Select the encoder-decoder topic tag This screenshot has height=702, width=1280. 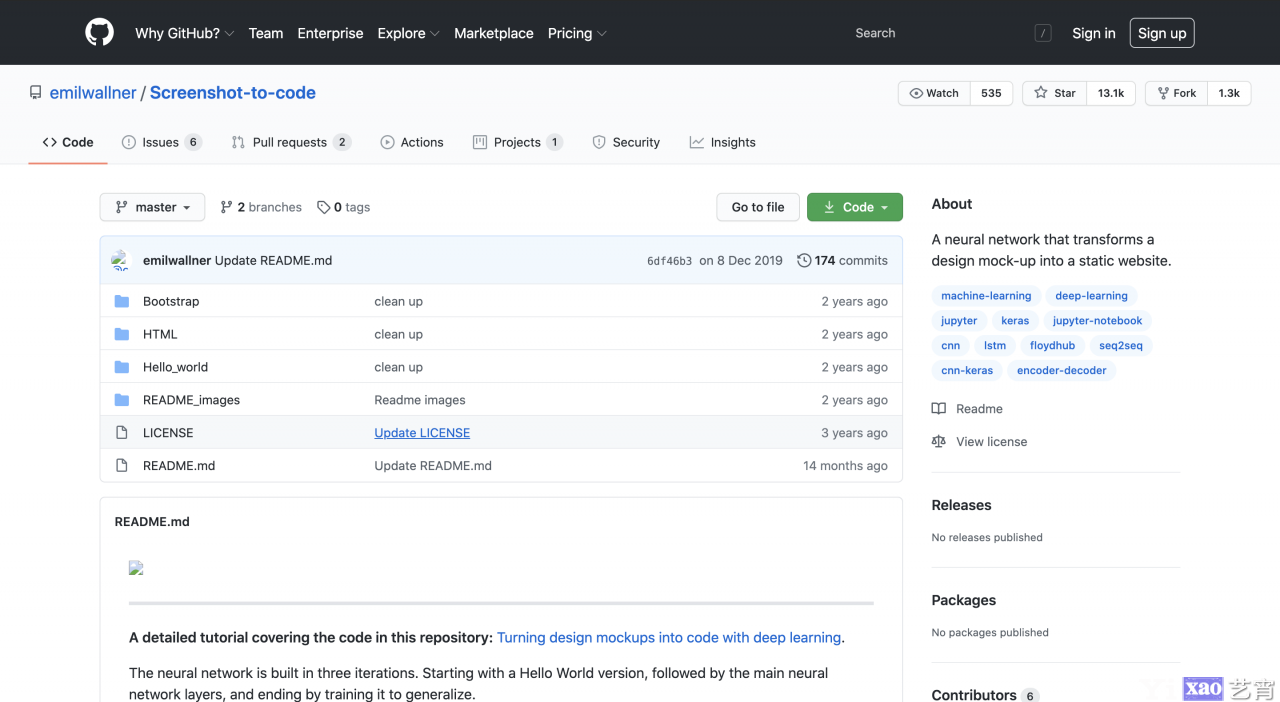pos(1062,371)
